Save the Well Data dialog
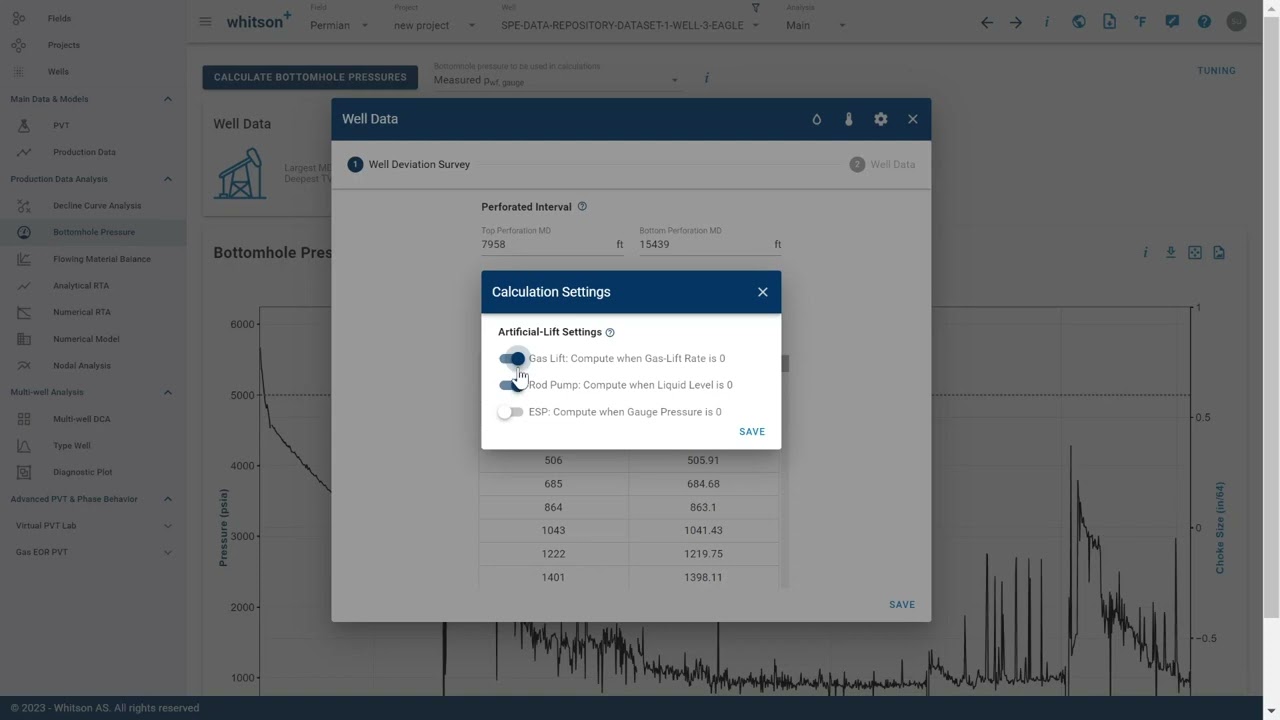Image resolution: width=1280 pixels, height=720 pixels. (x=902, y=605)
